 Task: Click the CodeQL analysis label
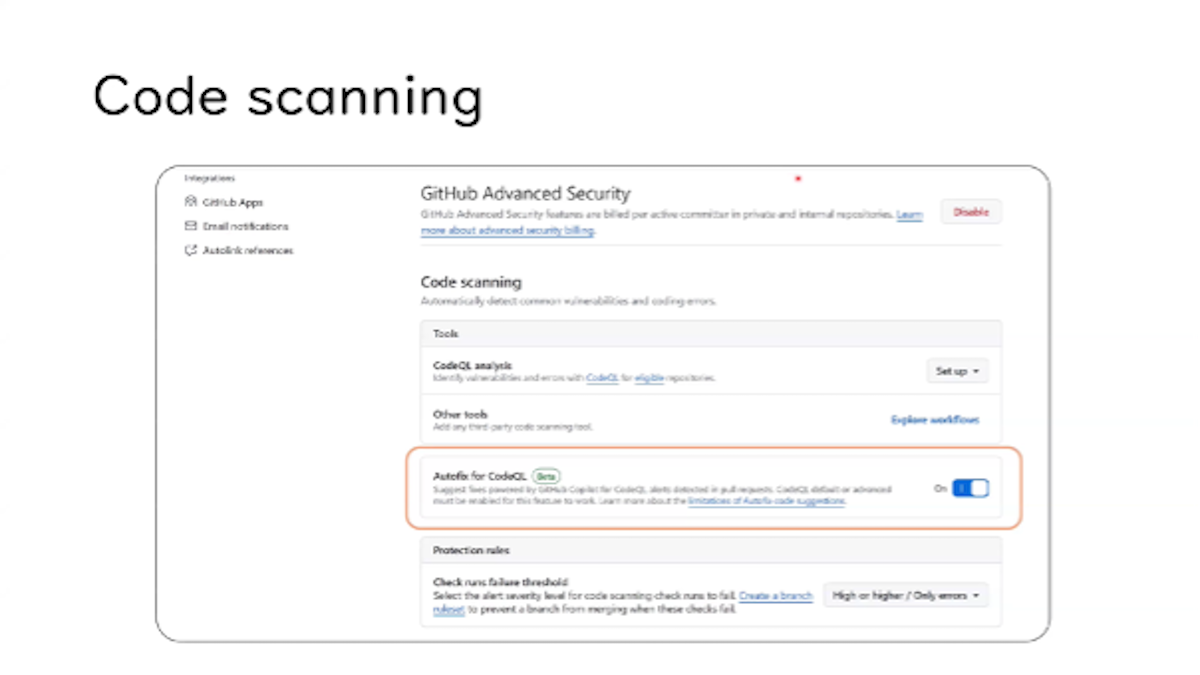[473, 366]
